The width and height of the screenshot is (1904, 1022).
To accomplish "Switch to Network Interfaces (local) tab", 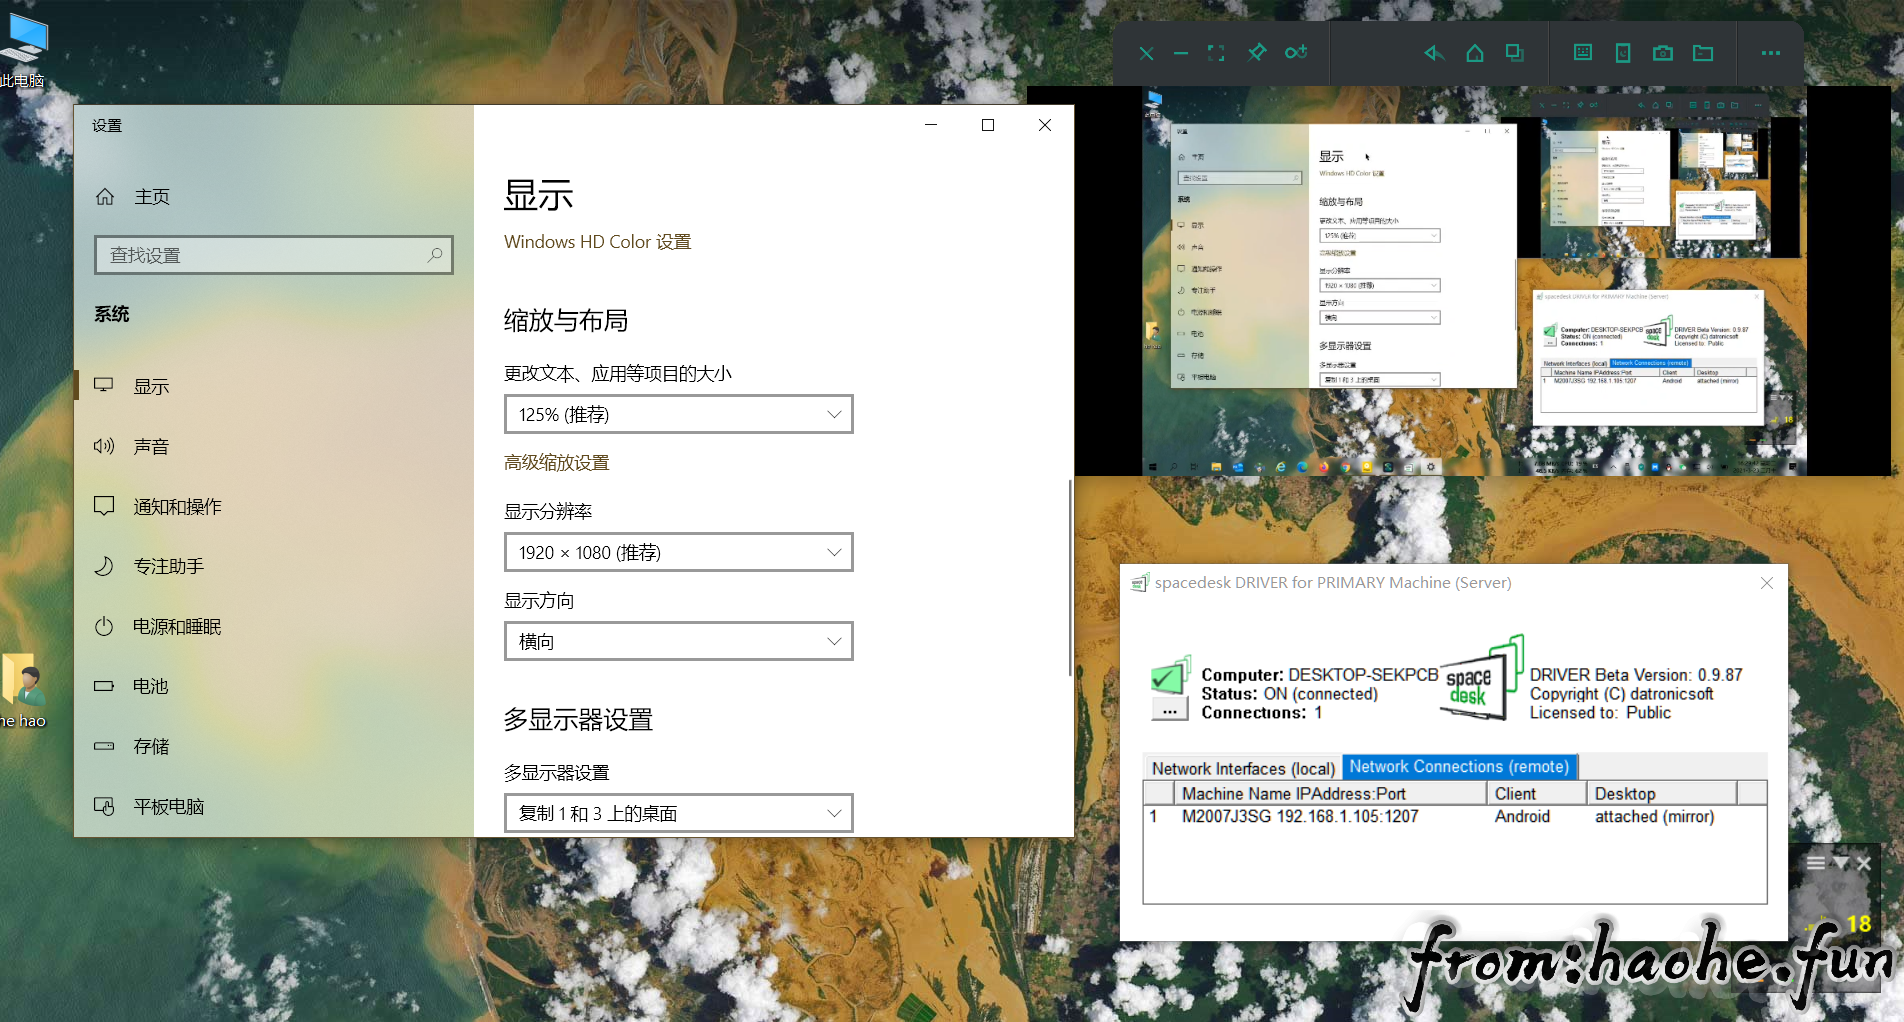I will pos(1243,768).
